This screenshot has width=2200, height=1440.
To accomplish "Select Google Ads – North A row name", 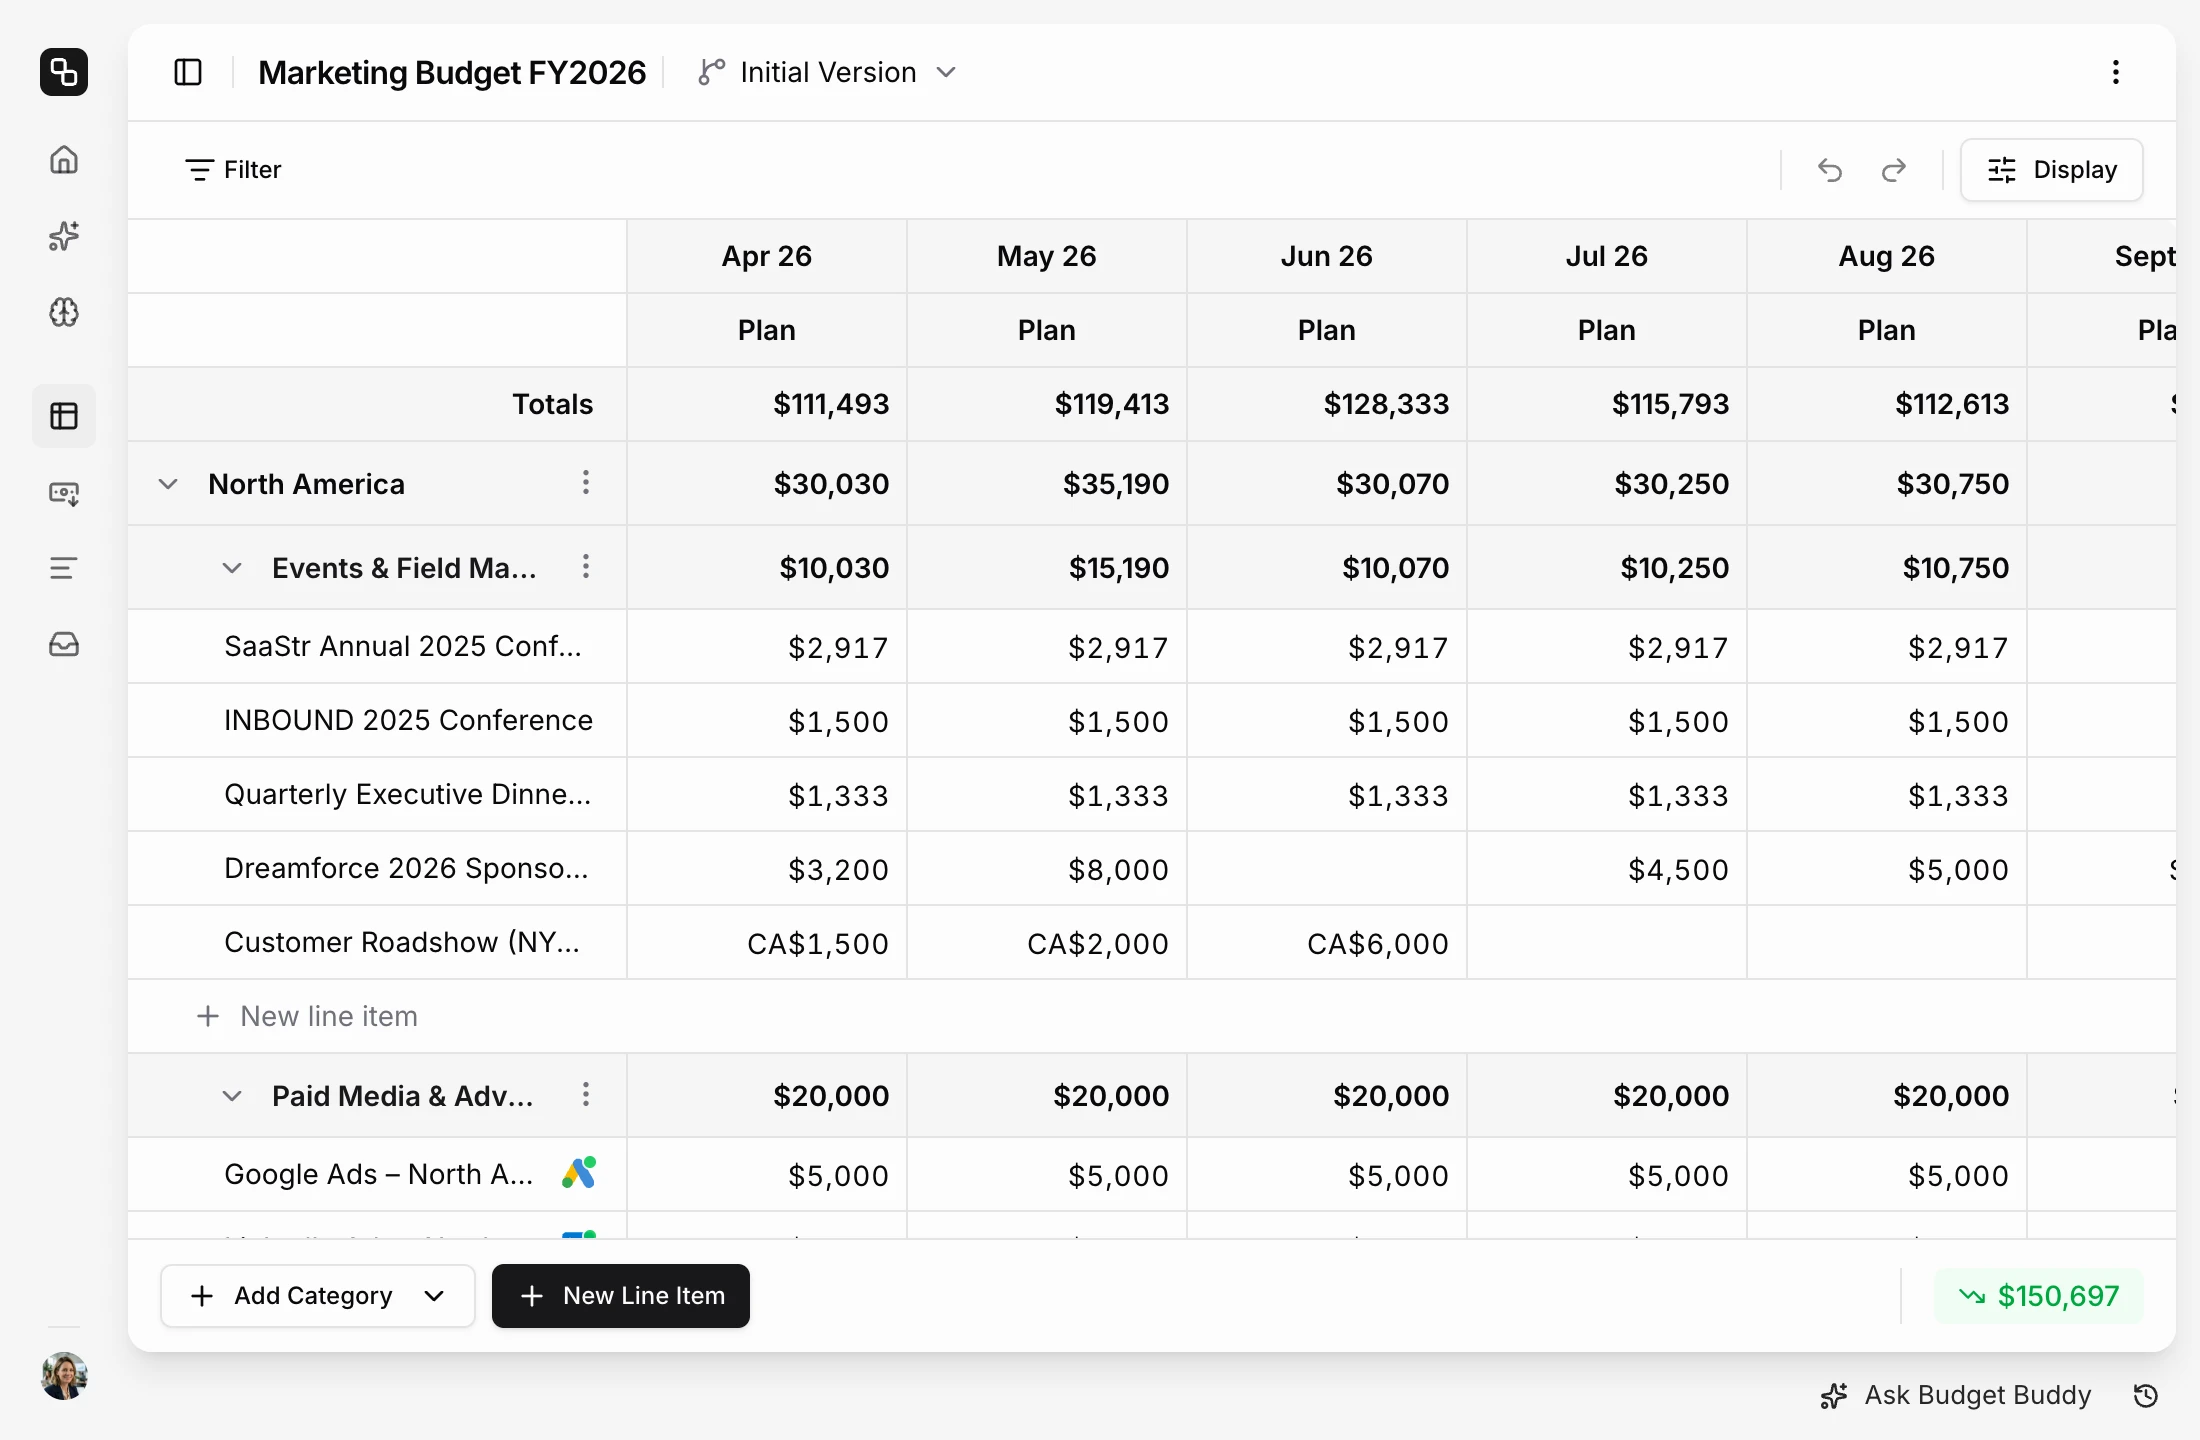I will pos(379,1174).
